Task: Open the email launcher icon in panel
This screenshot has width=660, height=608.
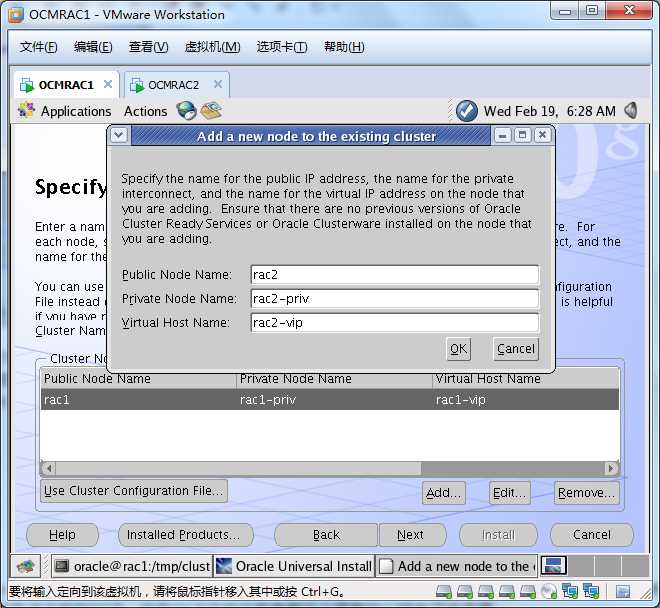Action: coord(210,111)
